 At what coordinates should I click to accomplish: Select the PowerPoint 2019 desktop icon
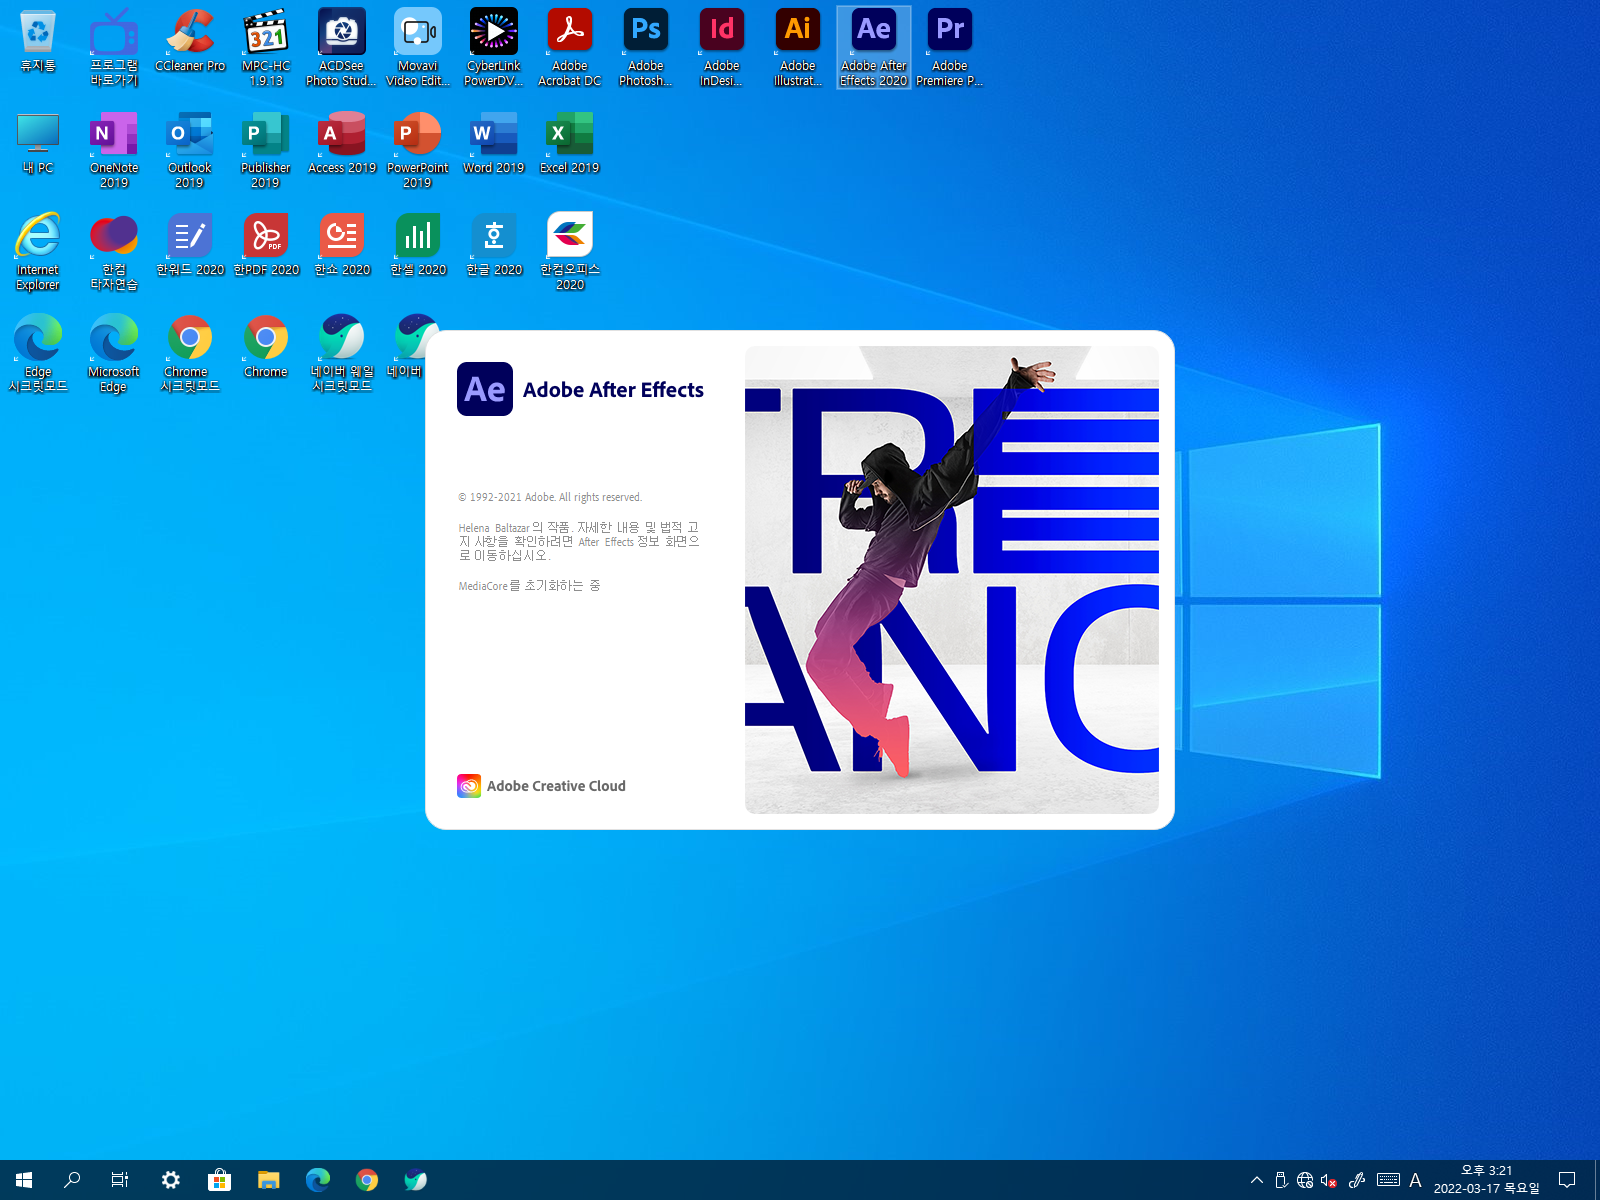tap(418, 150)
